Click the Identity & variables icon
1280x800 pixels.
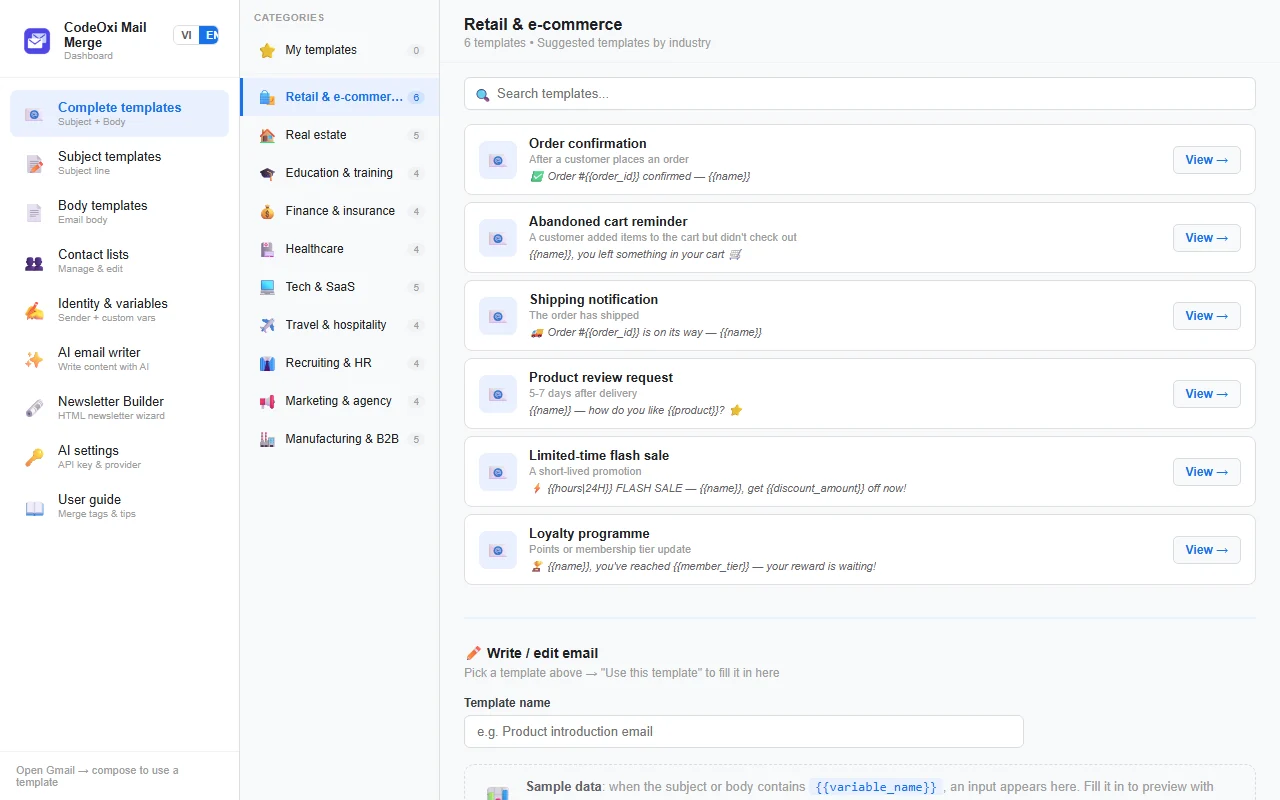[34, 311]
